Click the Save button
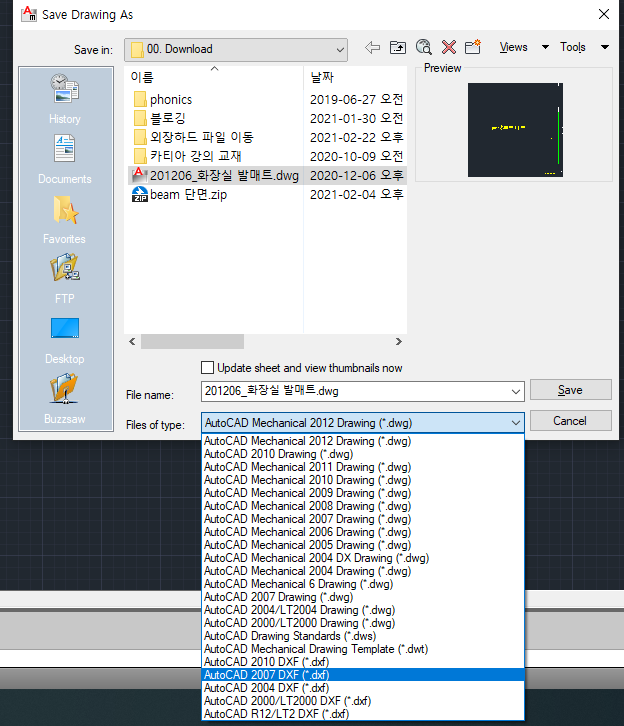Viewport: 624px width, 726px height. point(570,390)
